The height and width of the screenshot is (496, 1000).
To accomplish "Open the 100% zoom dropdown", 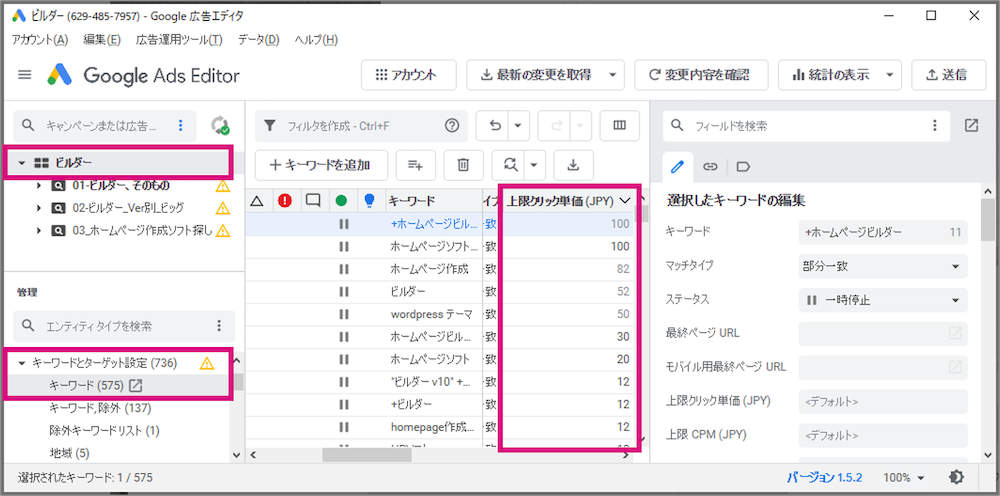I will [904, 477].
